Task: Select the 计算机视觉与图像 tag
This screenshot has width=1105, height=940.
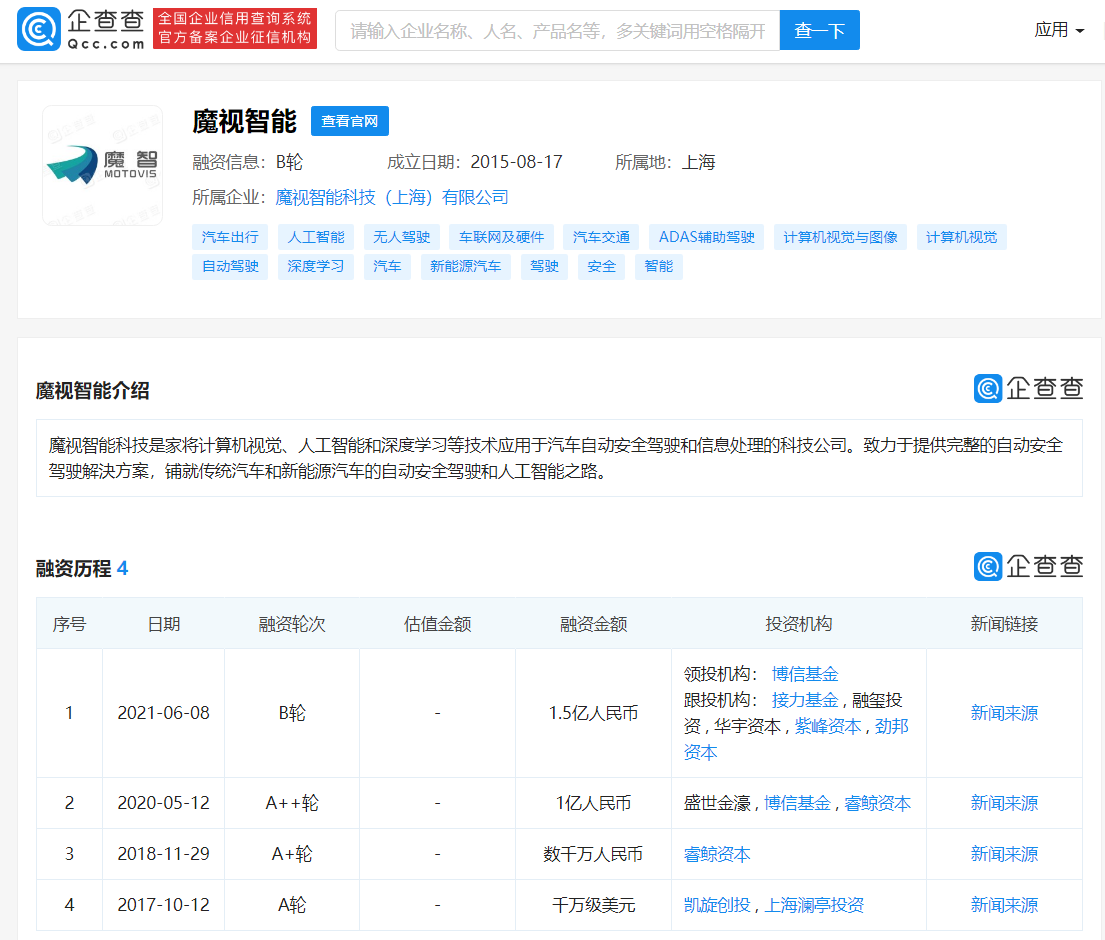Action: [x=840, y=237]
